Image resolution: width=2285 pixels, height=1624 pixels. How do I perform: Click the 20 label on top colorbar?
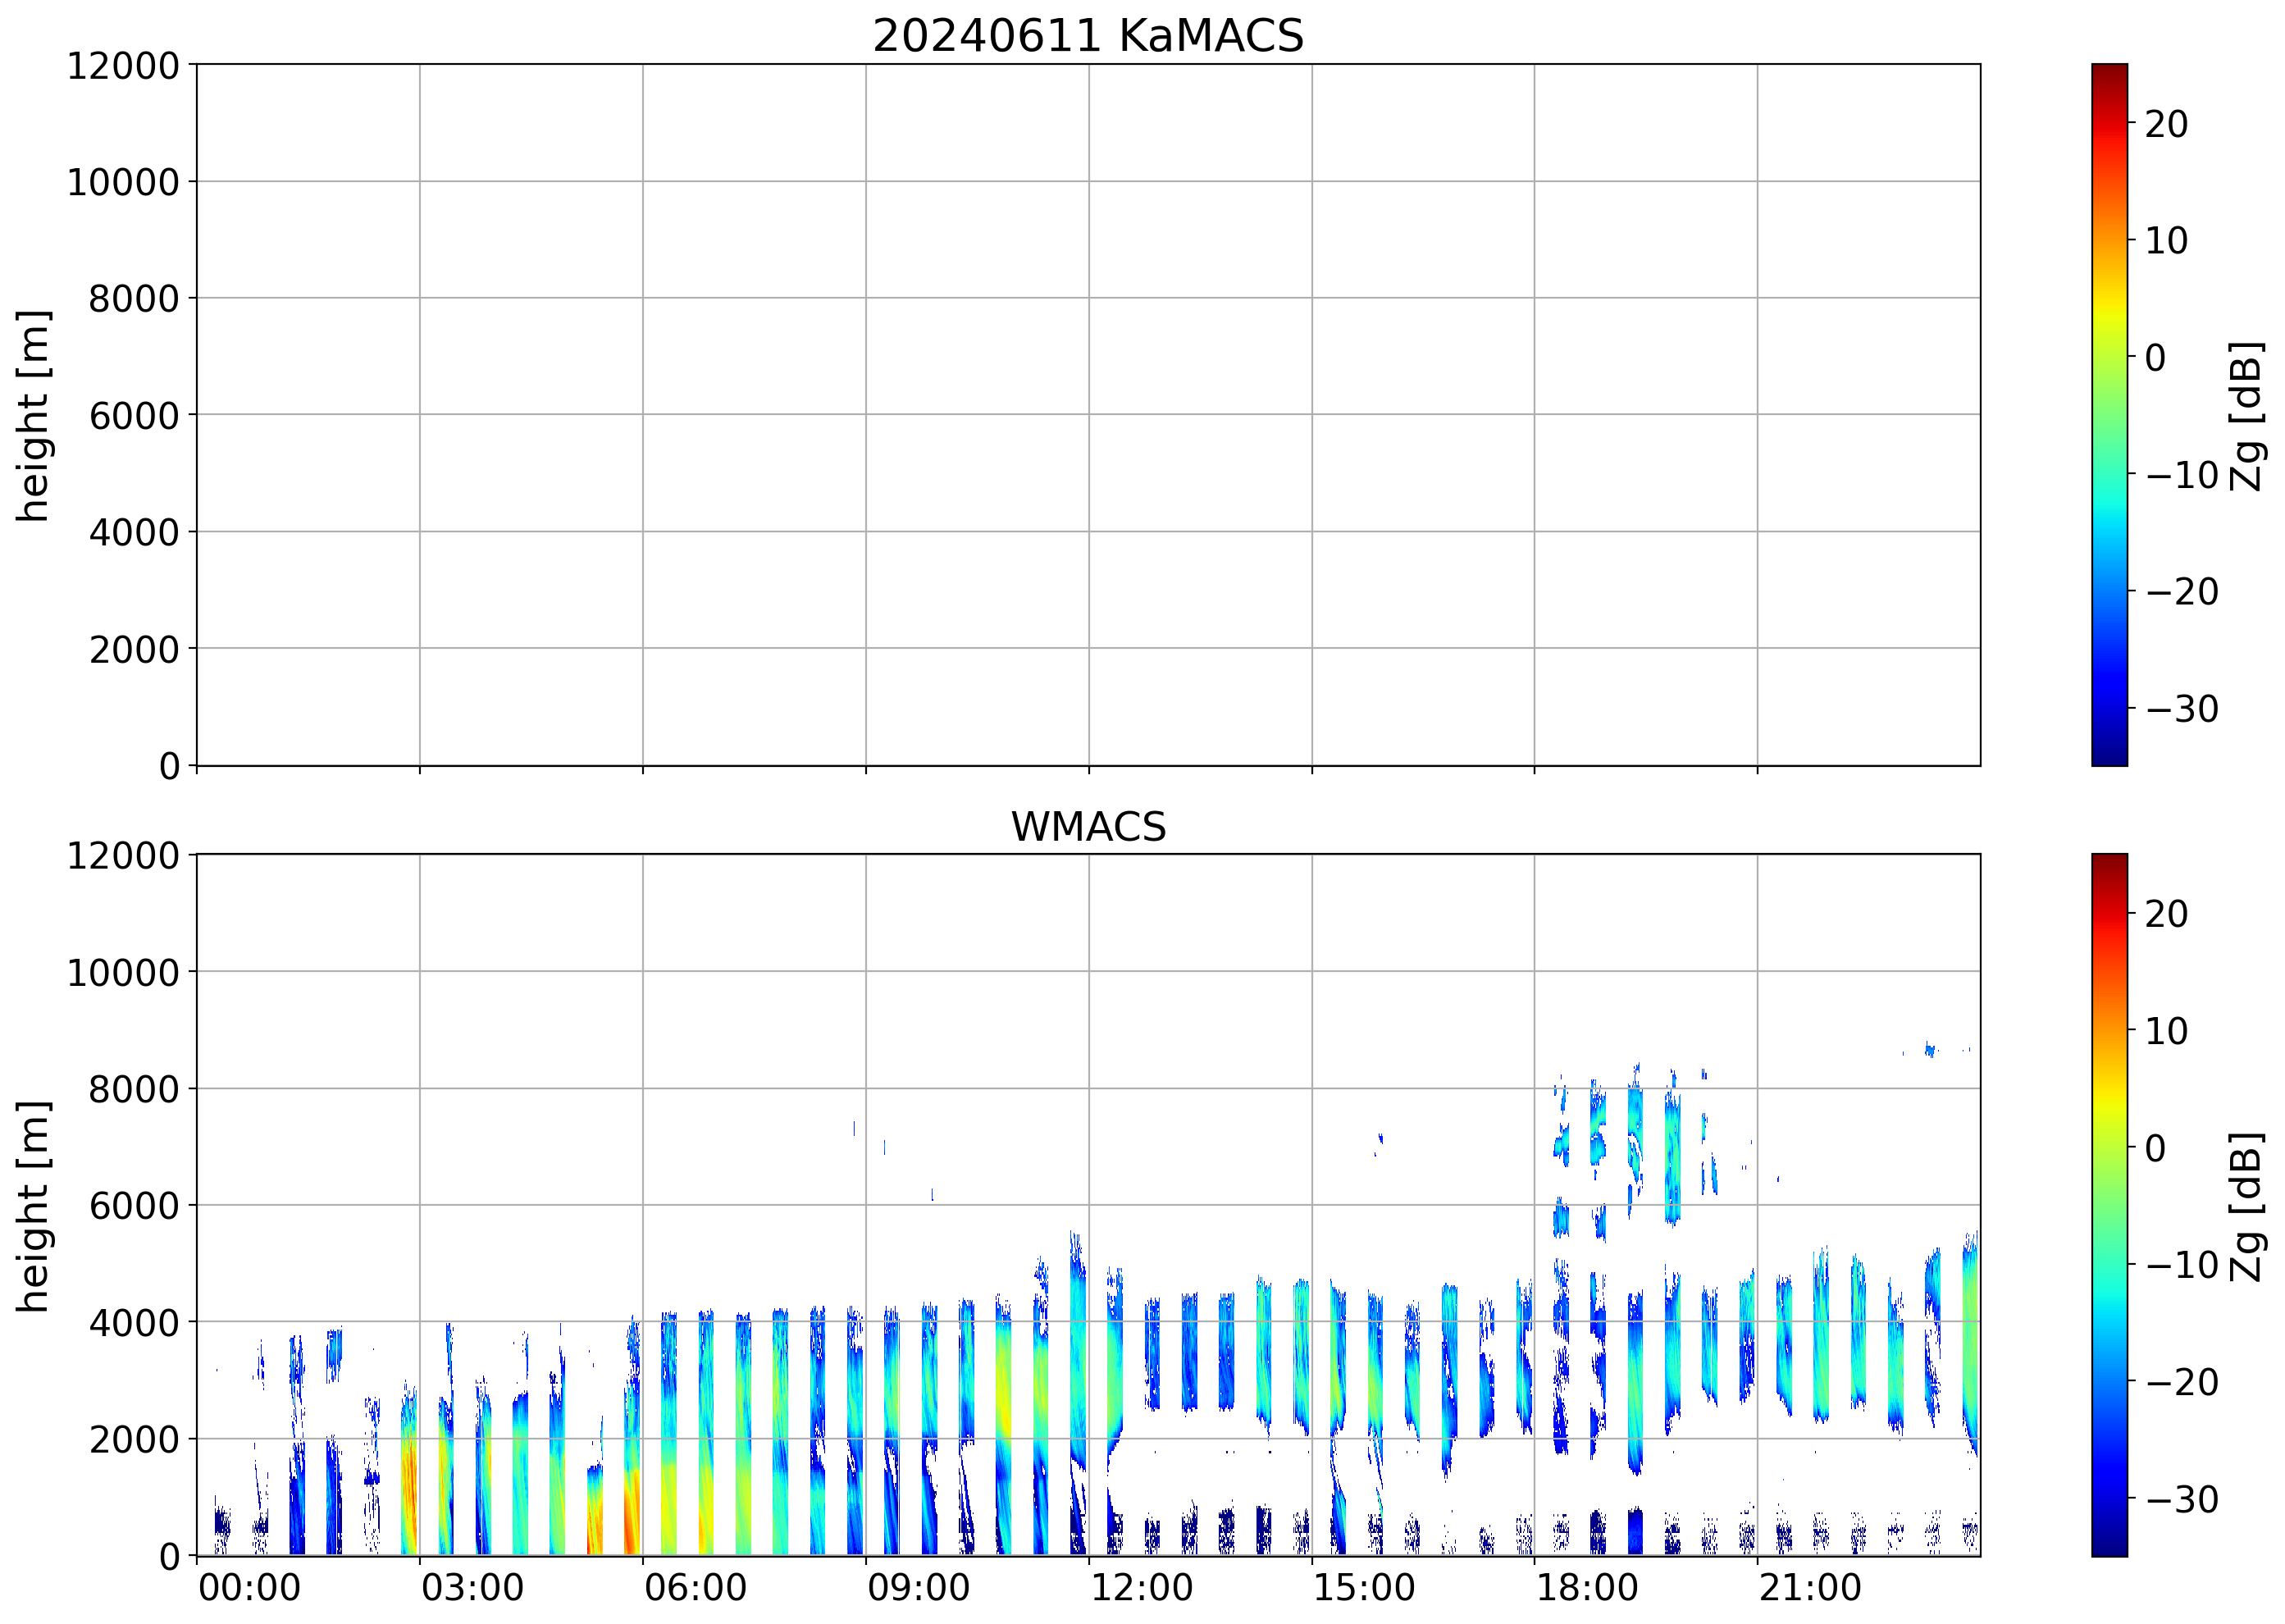coord(2166,124)
